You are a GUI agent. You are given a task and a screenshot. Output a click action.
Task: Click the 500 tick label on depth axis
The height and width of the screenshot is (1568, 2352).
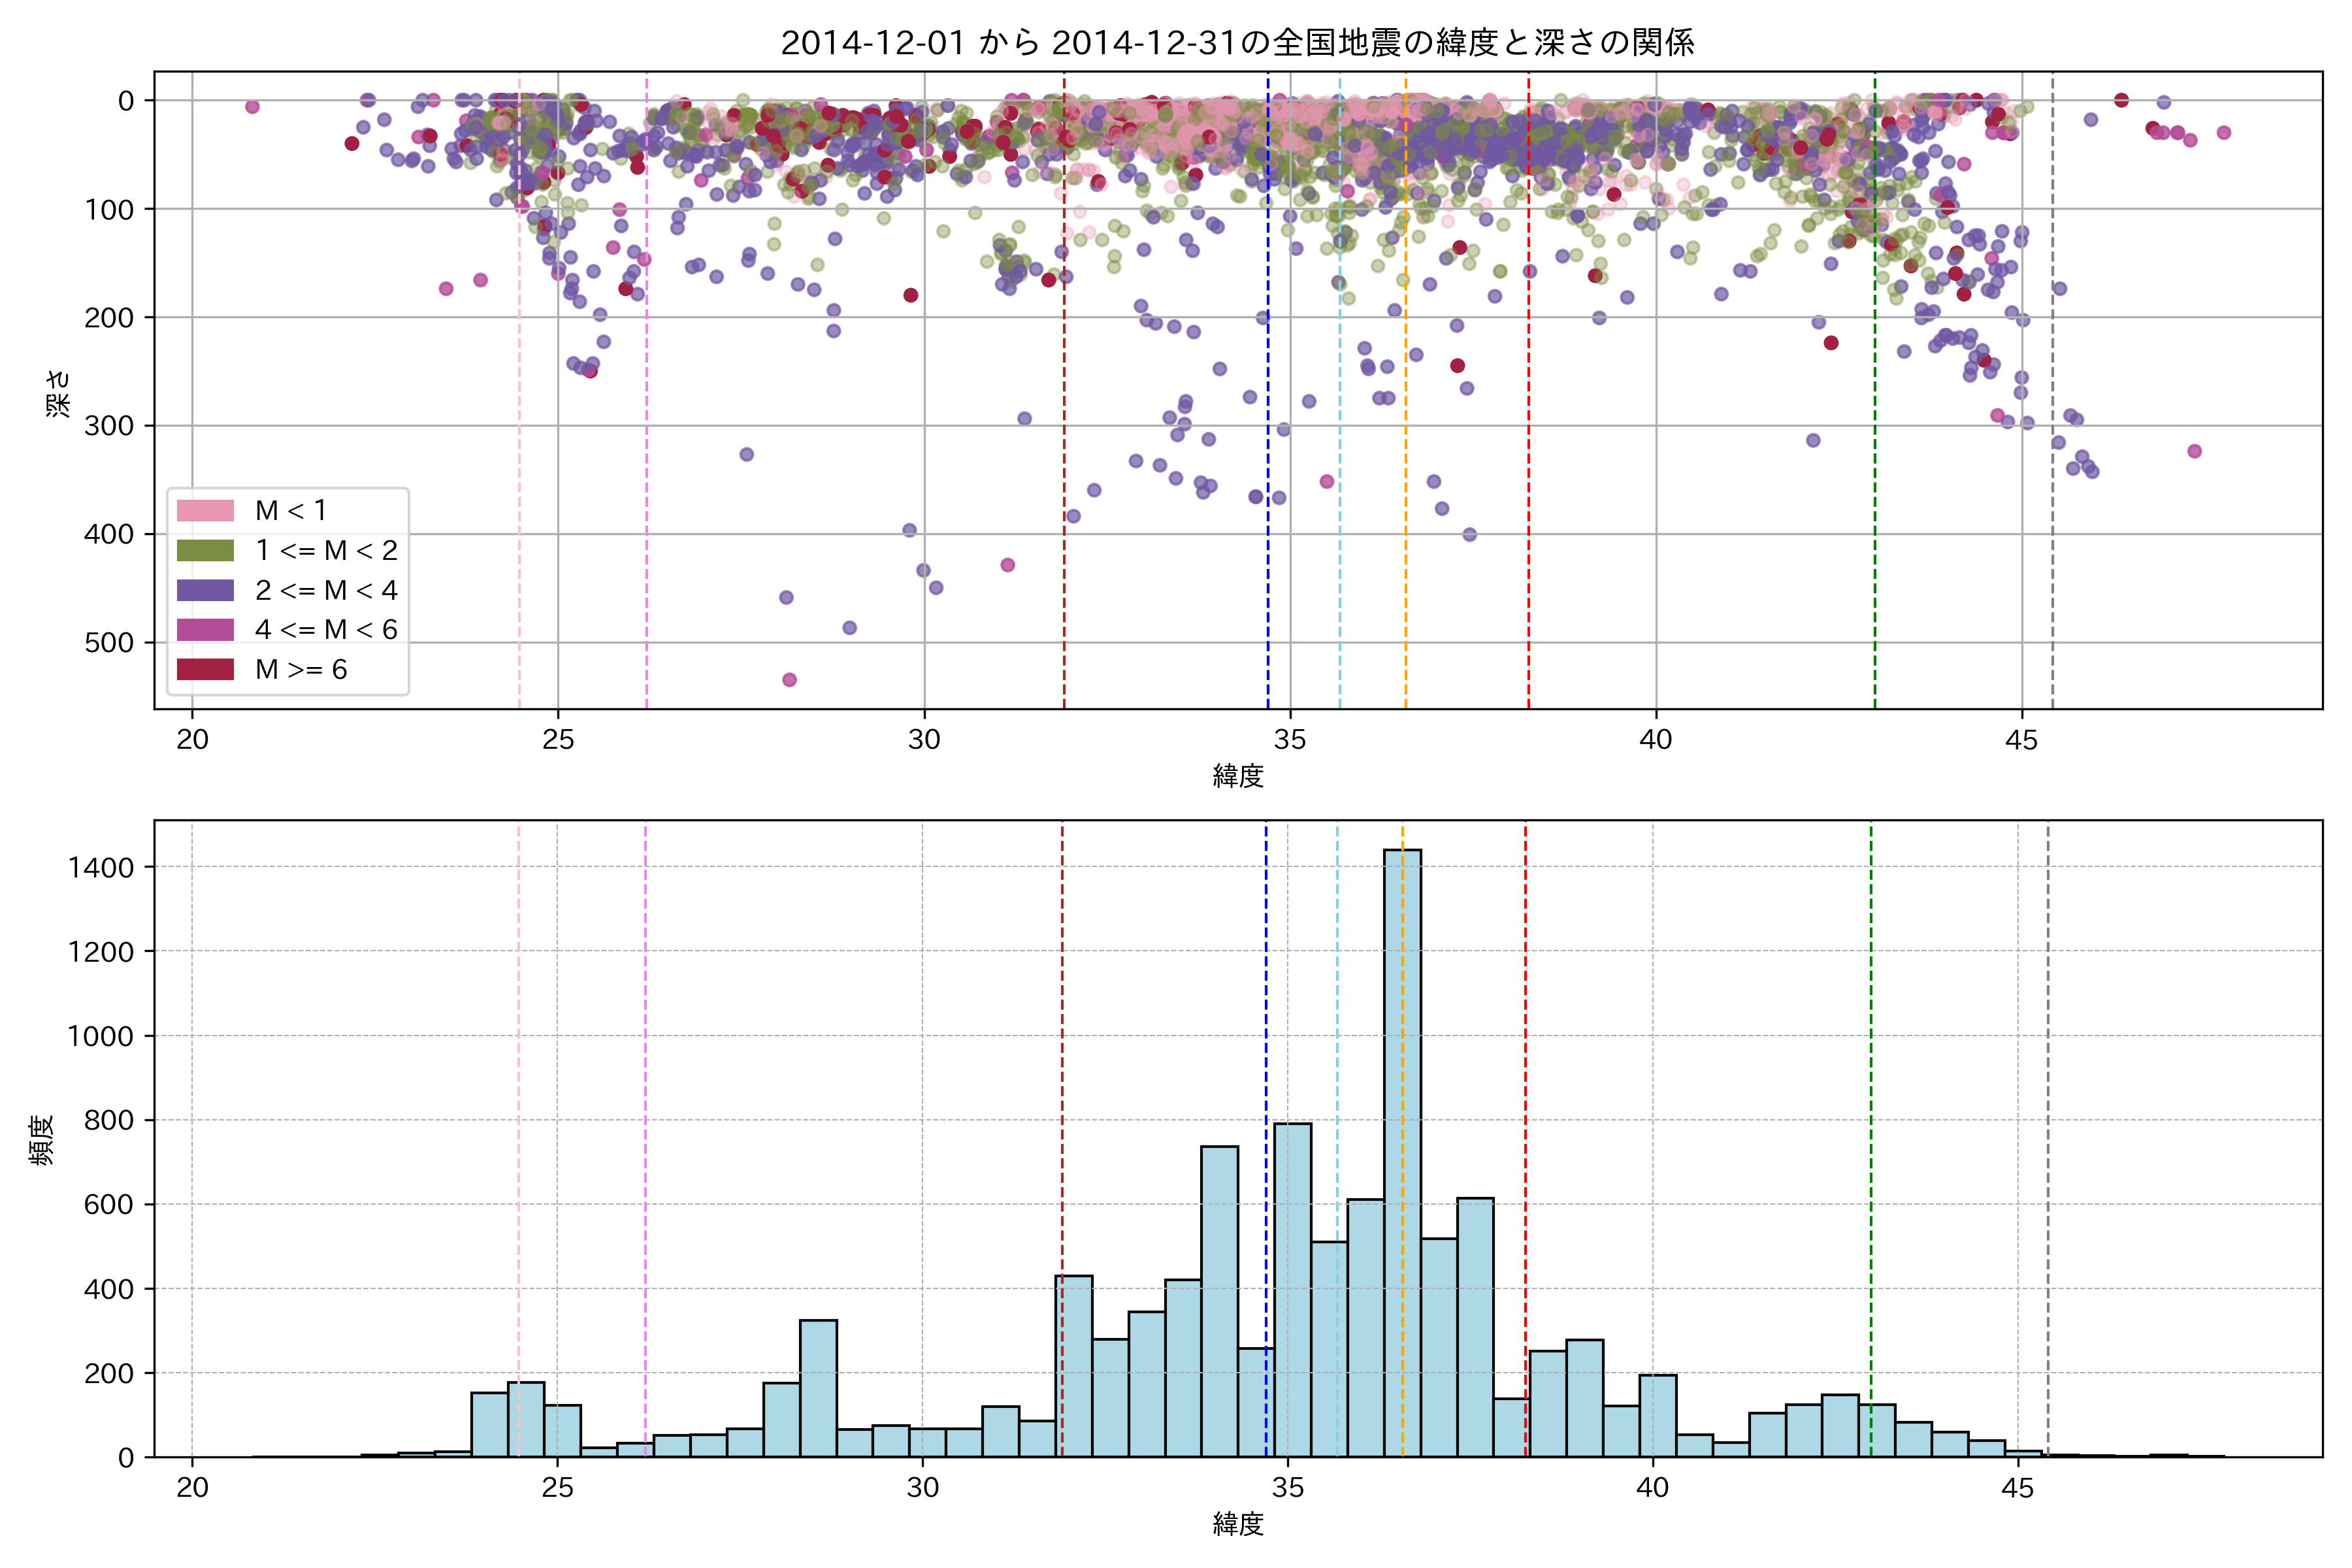tap(109, 643)
